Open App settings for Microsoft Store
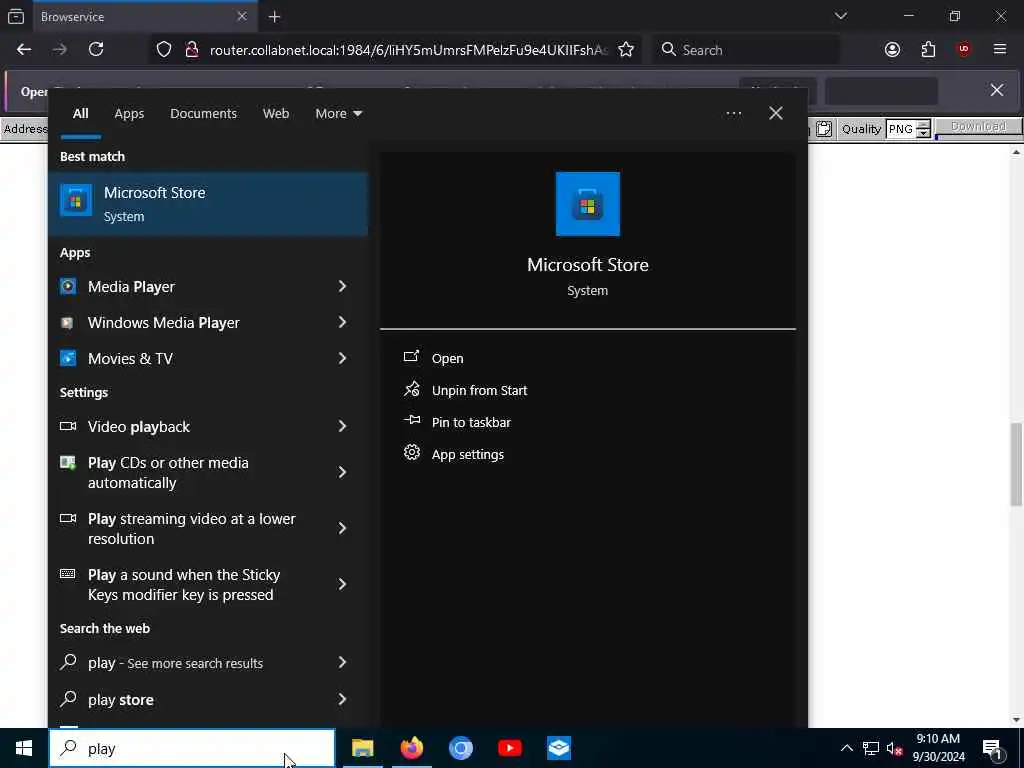The image size is (1024, 768). coord(468,454)
